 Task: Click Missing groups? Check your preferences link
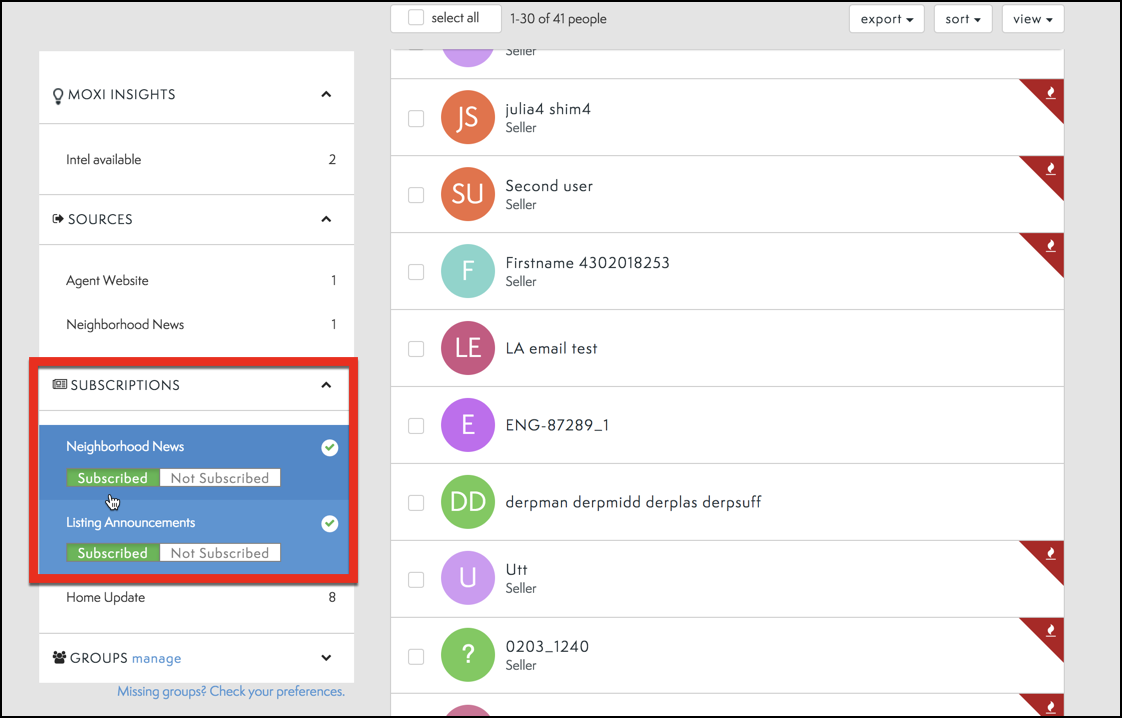coord(230,691)
